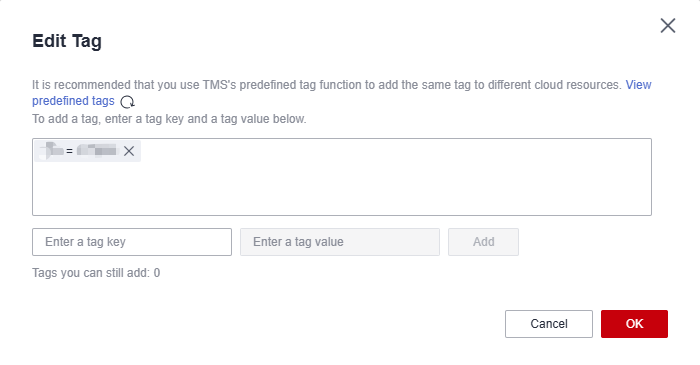Focus the 'Enter a tag key' field

(x=132, y=242)
